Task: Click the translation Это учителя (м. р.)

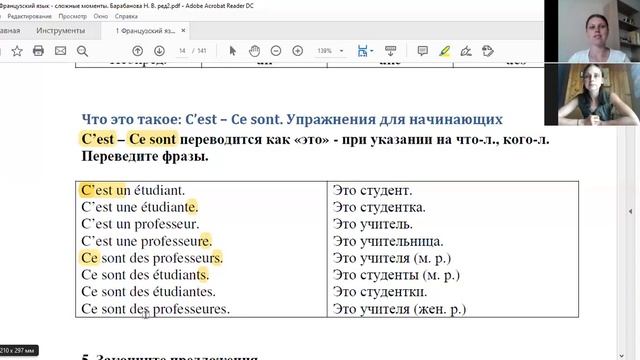Action: (x=392, y=258)
